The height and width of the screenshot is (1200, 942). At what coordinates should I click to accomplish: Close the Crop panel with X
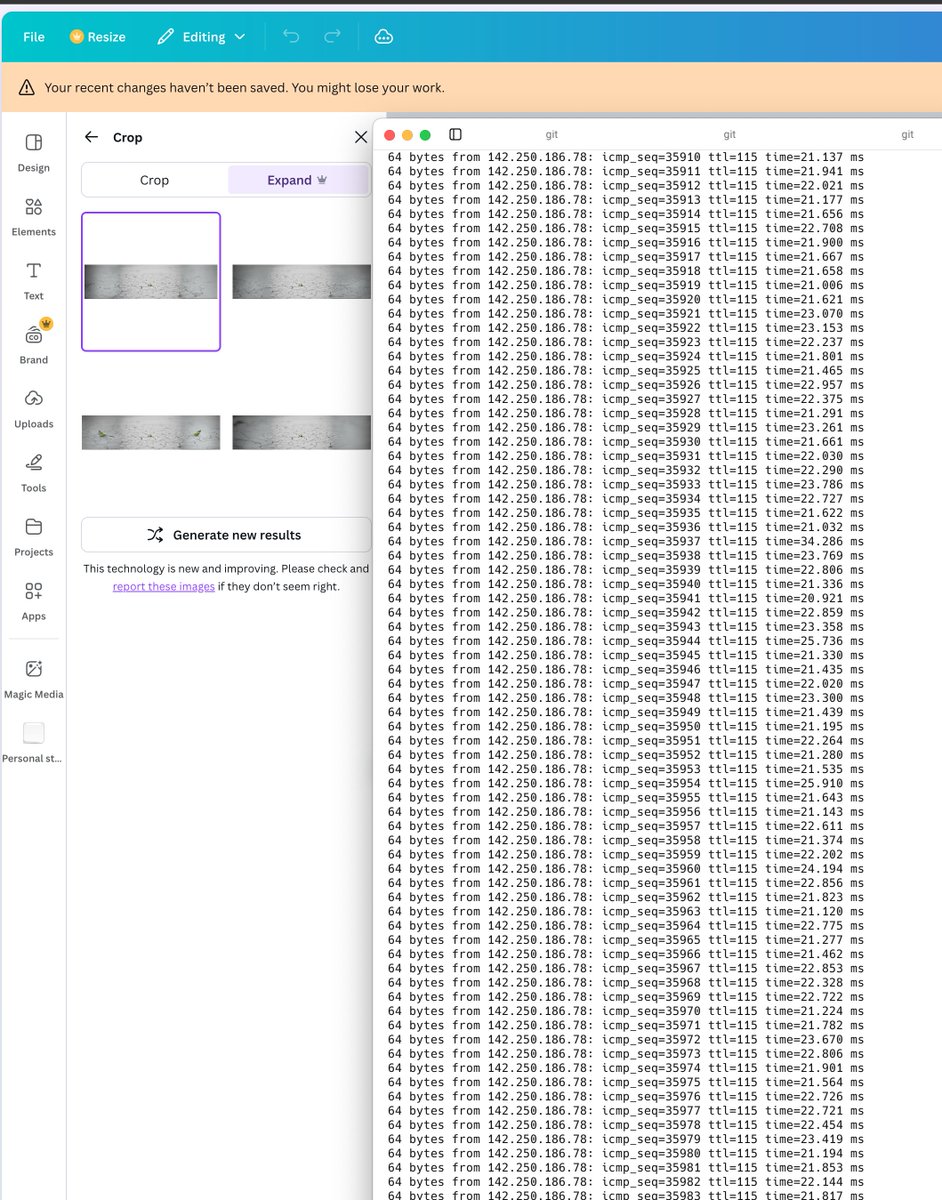[361, 137]
